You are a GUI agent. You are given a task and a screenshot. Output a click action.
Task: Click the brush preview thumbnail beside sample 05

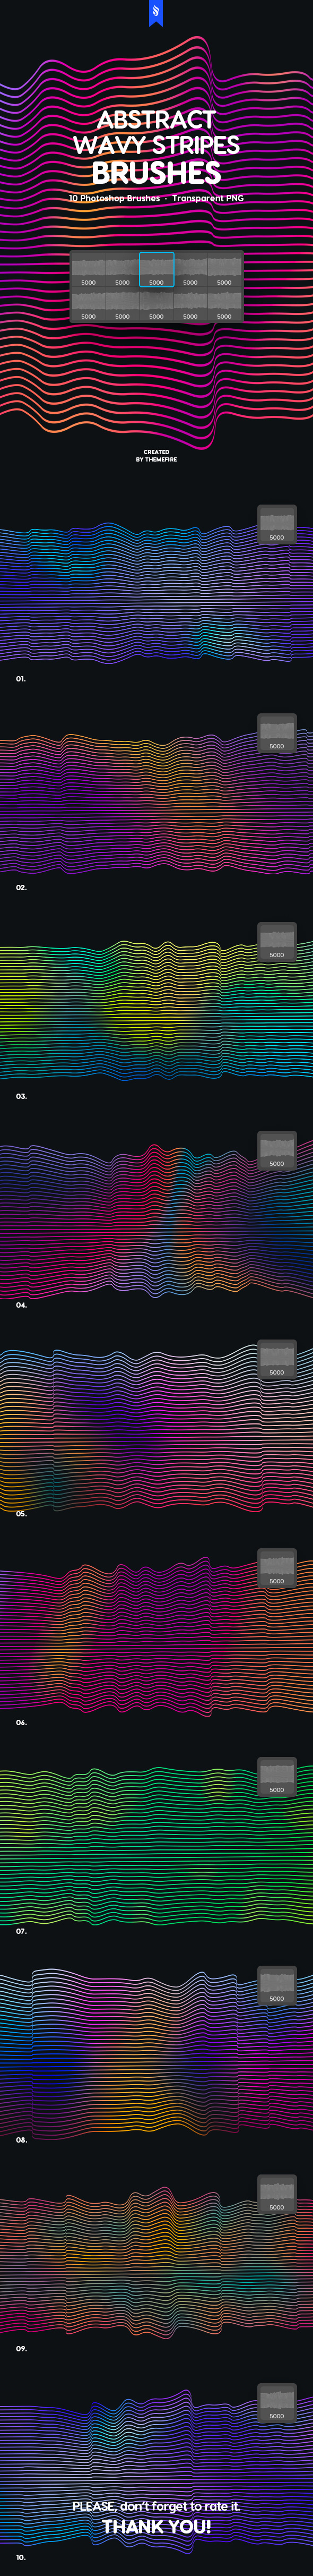pos(277,1360)
